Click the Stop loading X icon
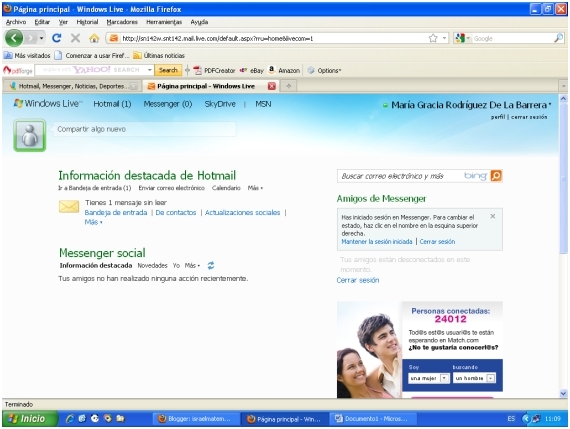This screenshot has height=429, width=570. [75, 38]
